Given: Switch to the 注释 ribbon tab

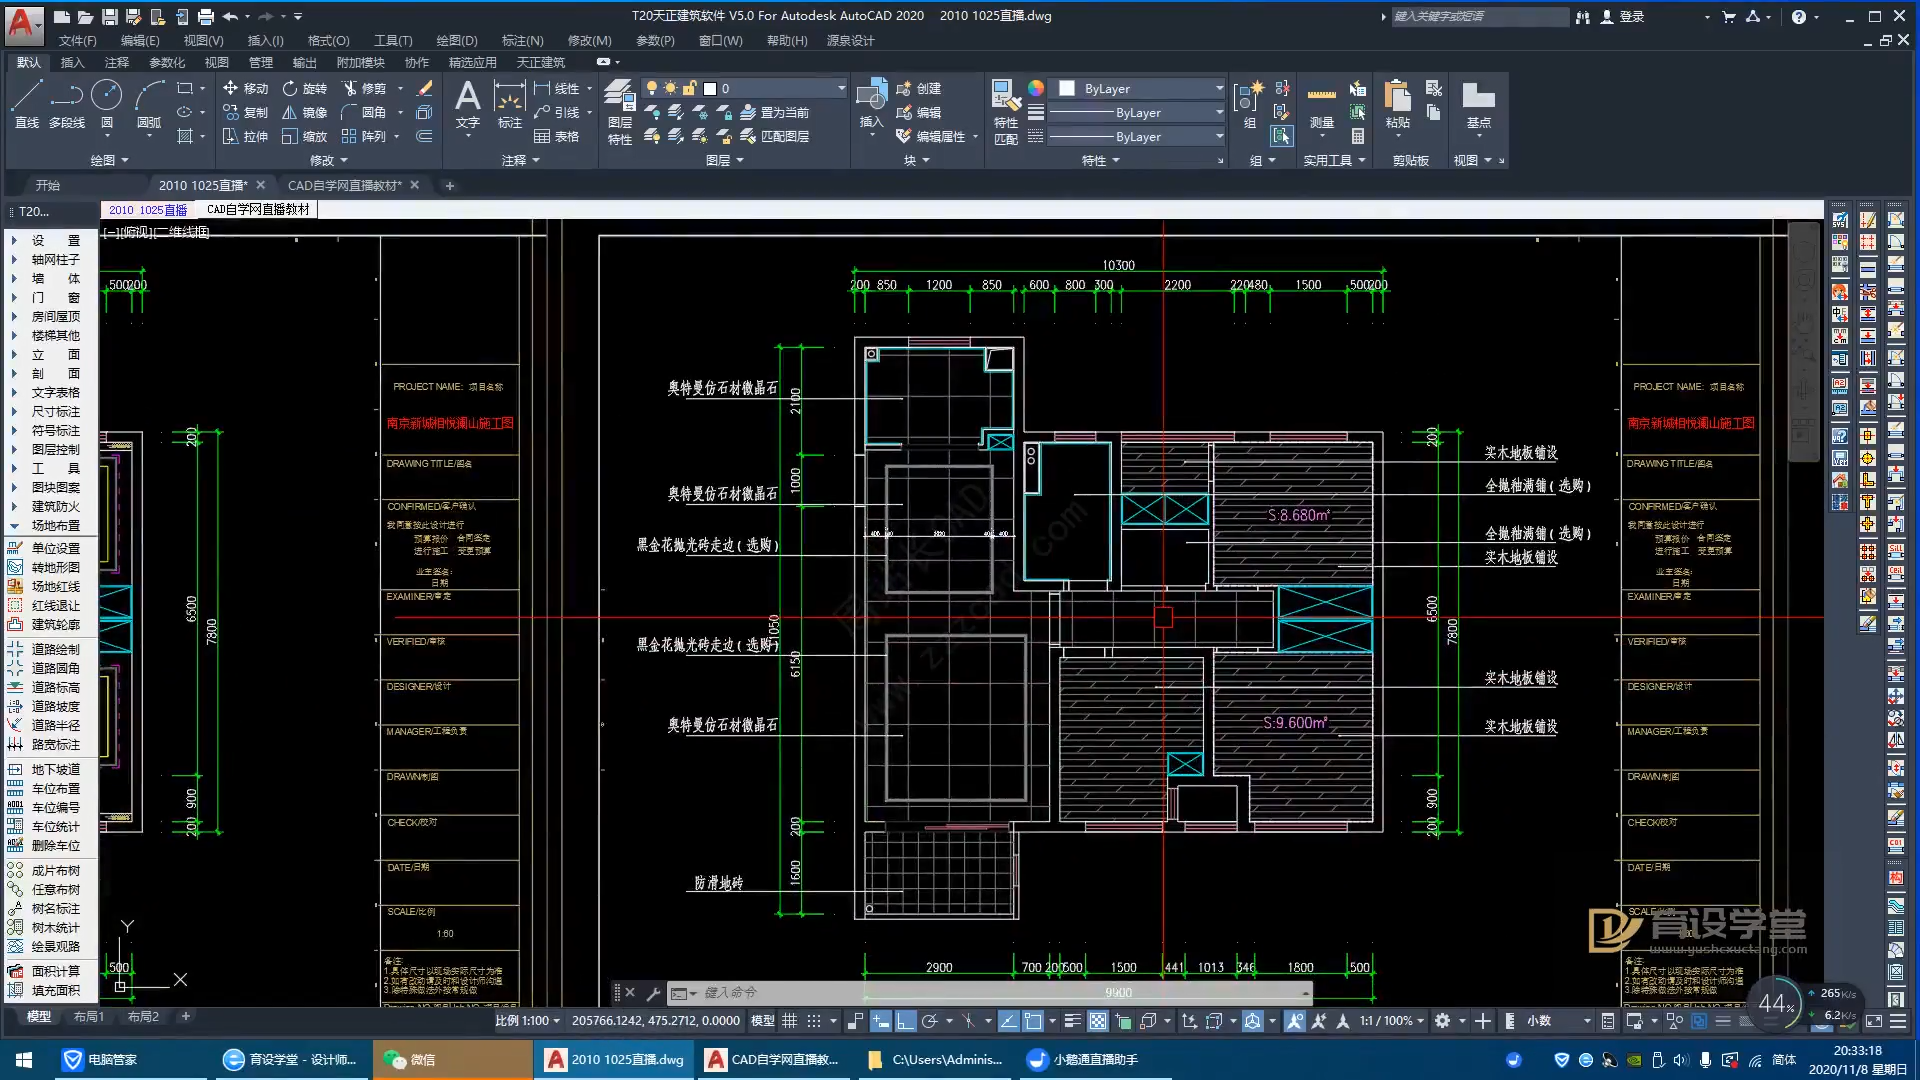Looking at the screenshot, I should coord(117,62).
